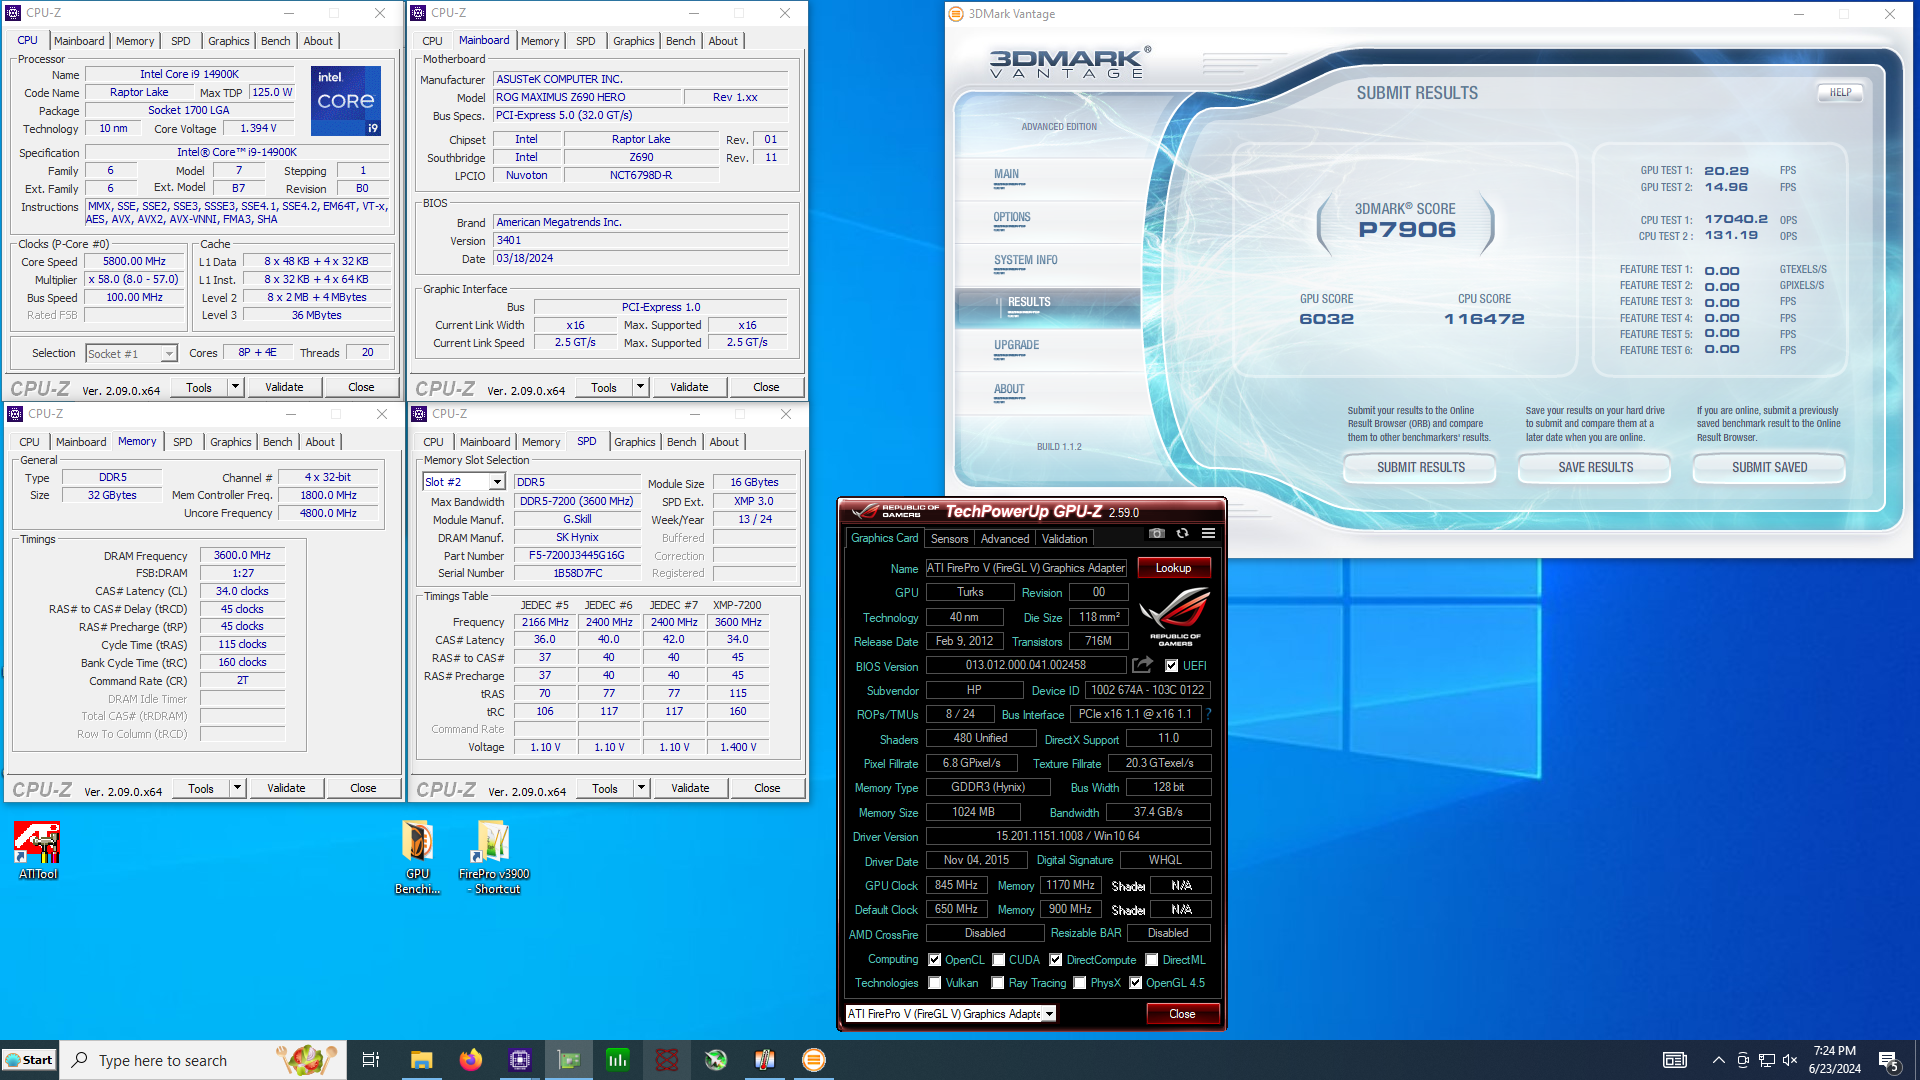Click the green bar chart taskbar icon
This screenshot has height=1080, width=1920.
618,1060
